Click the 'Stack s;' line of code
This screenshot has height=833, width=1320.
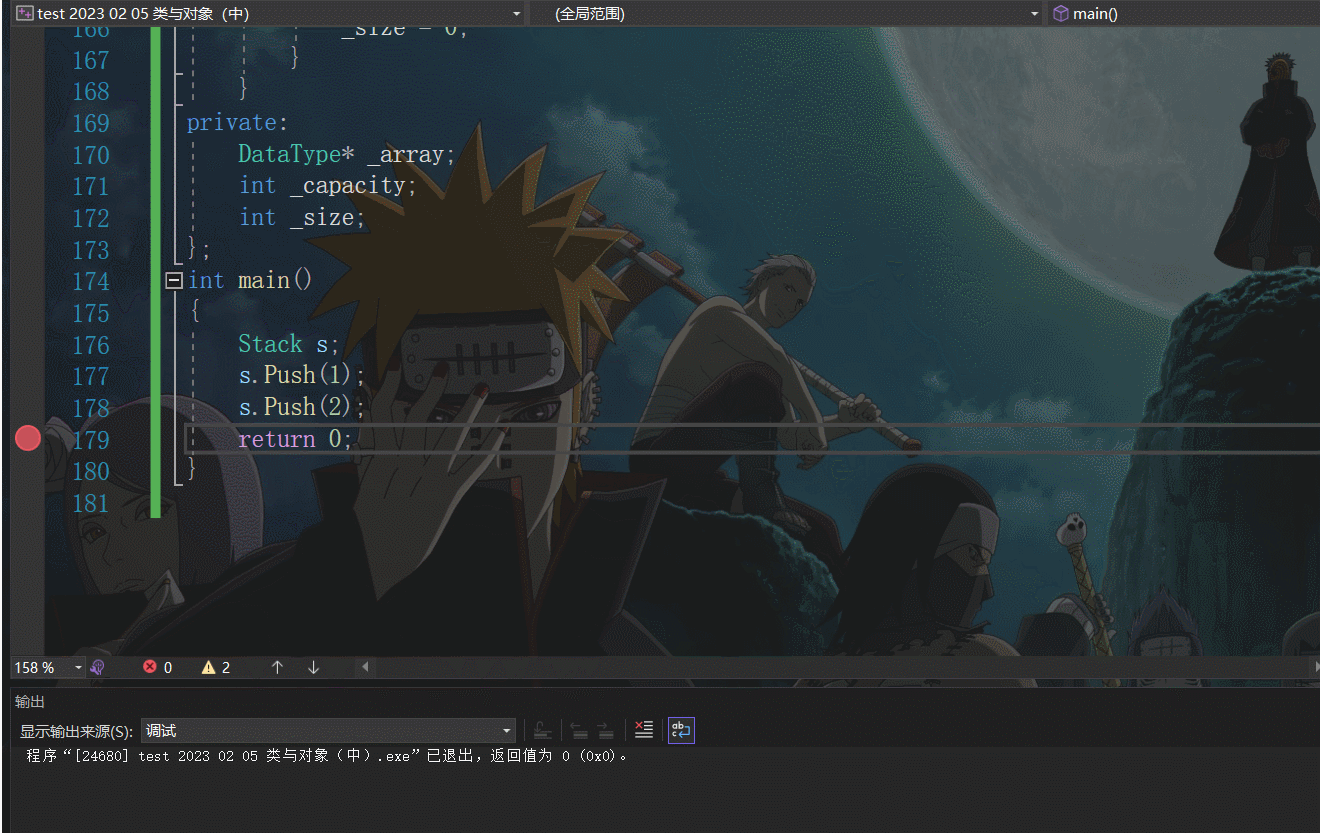pyautogui.click(x=289, y=344)
